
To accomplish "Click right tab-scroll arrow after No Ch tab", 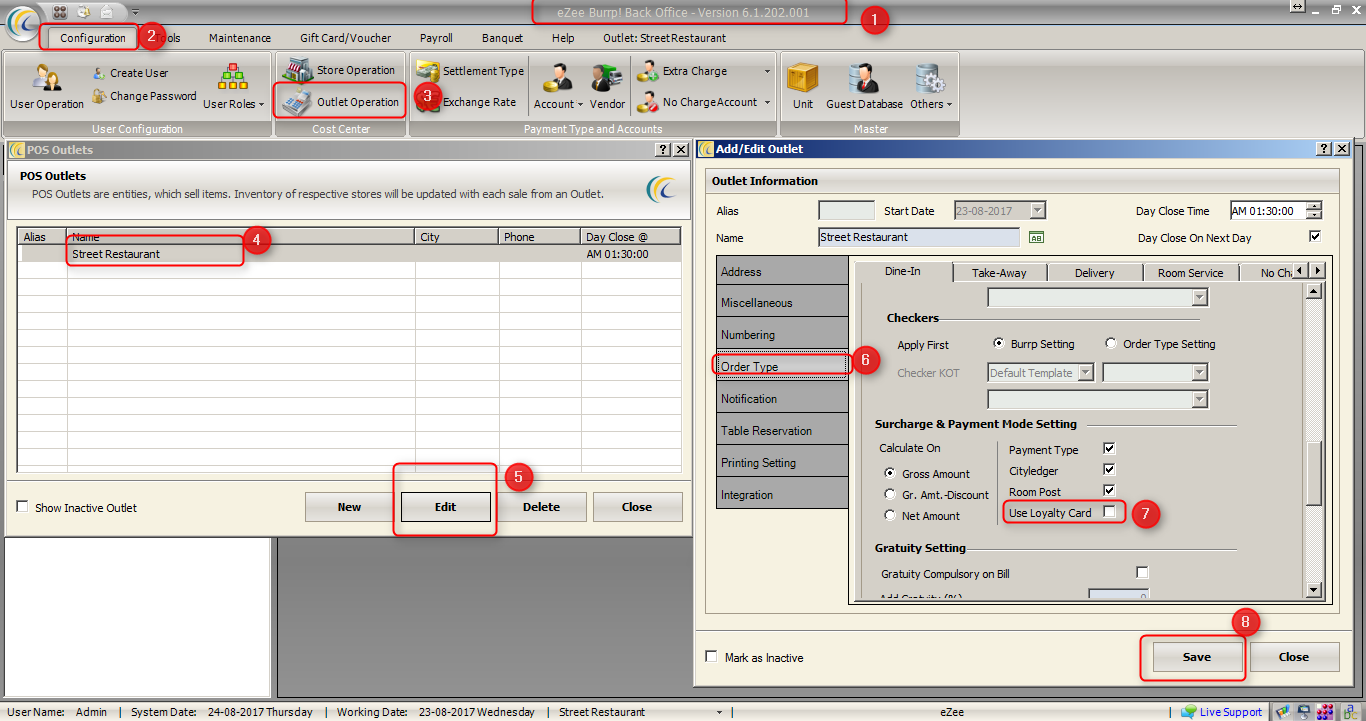I will click(1319, 271).
